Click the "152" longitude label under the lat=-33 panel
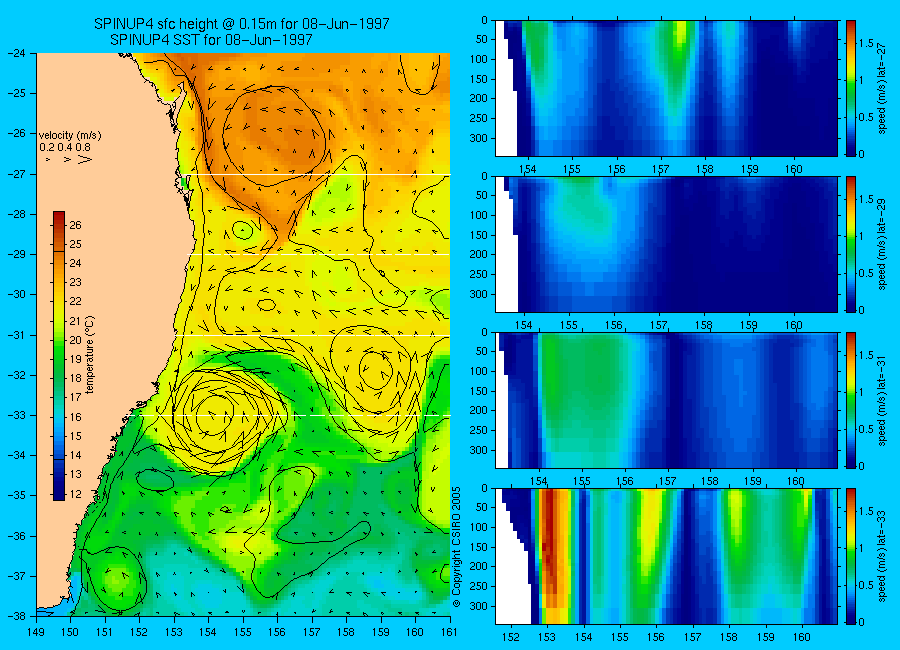The width and height of the screenshot is (900, 650). (510, 637)
